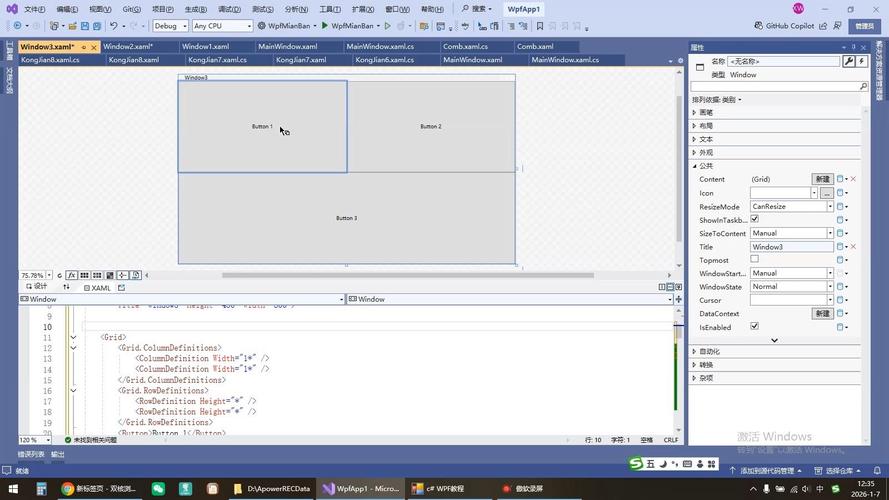Click the Windows Start button
889x500 pixels.
12,489
